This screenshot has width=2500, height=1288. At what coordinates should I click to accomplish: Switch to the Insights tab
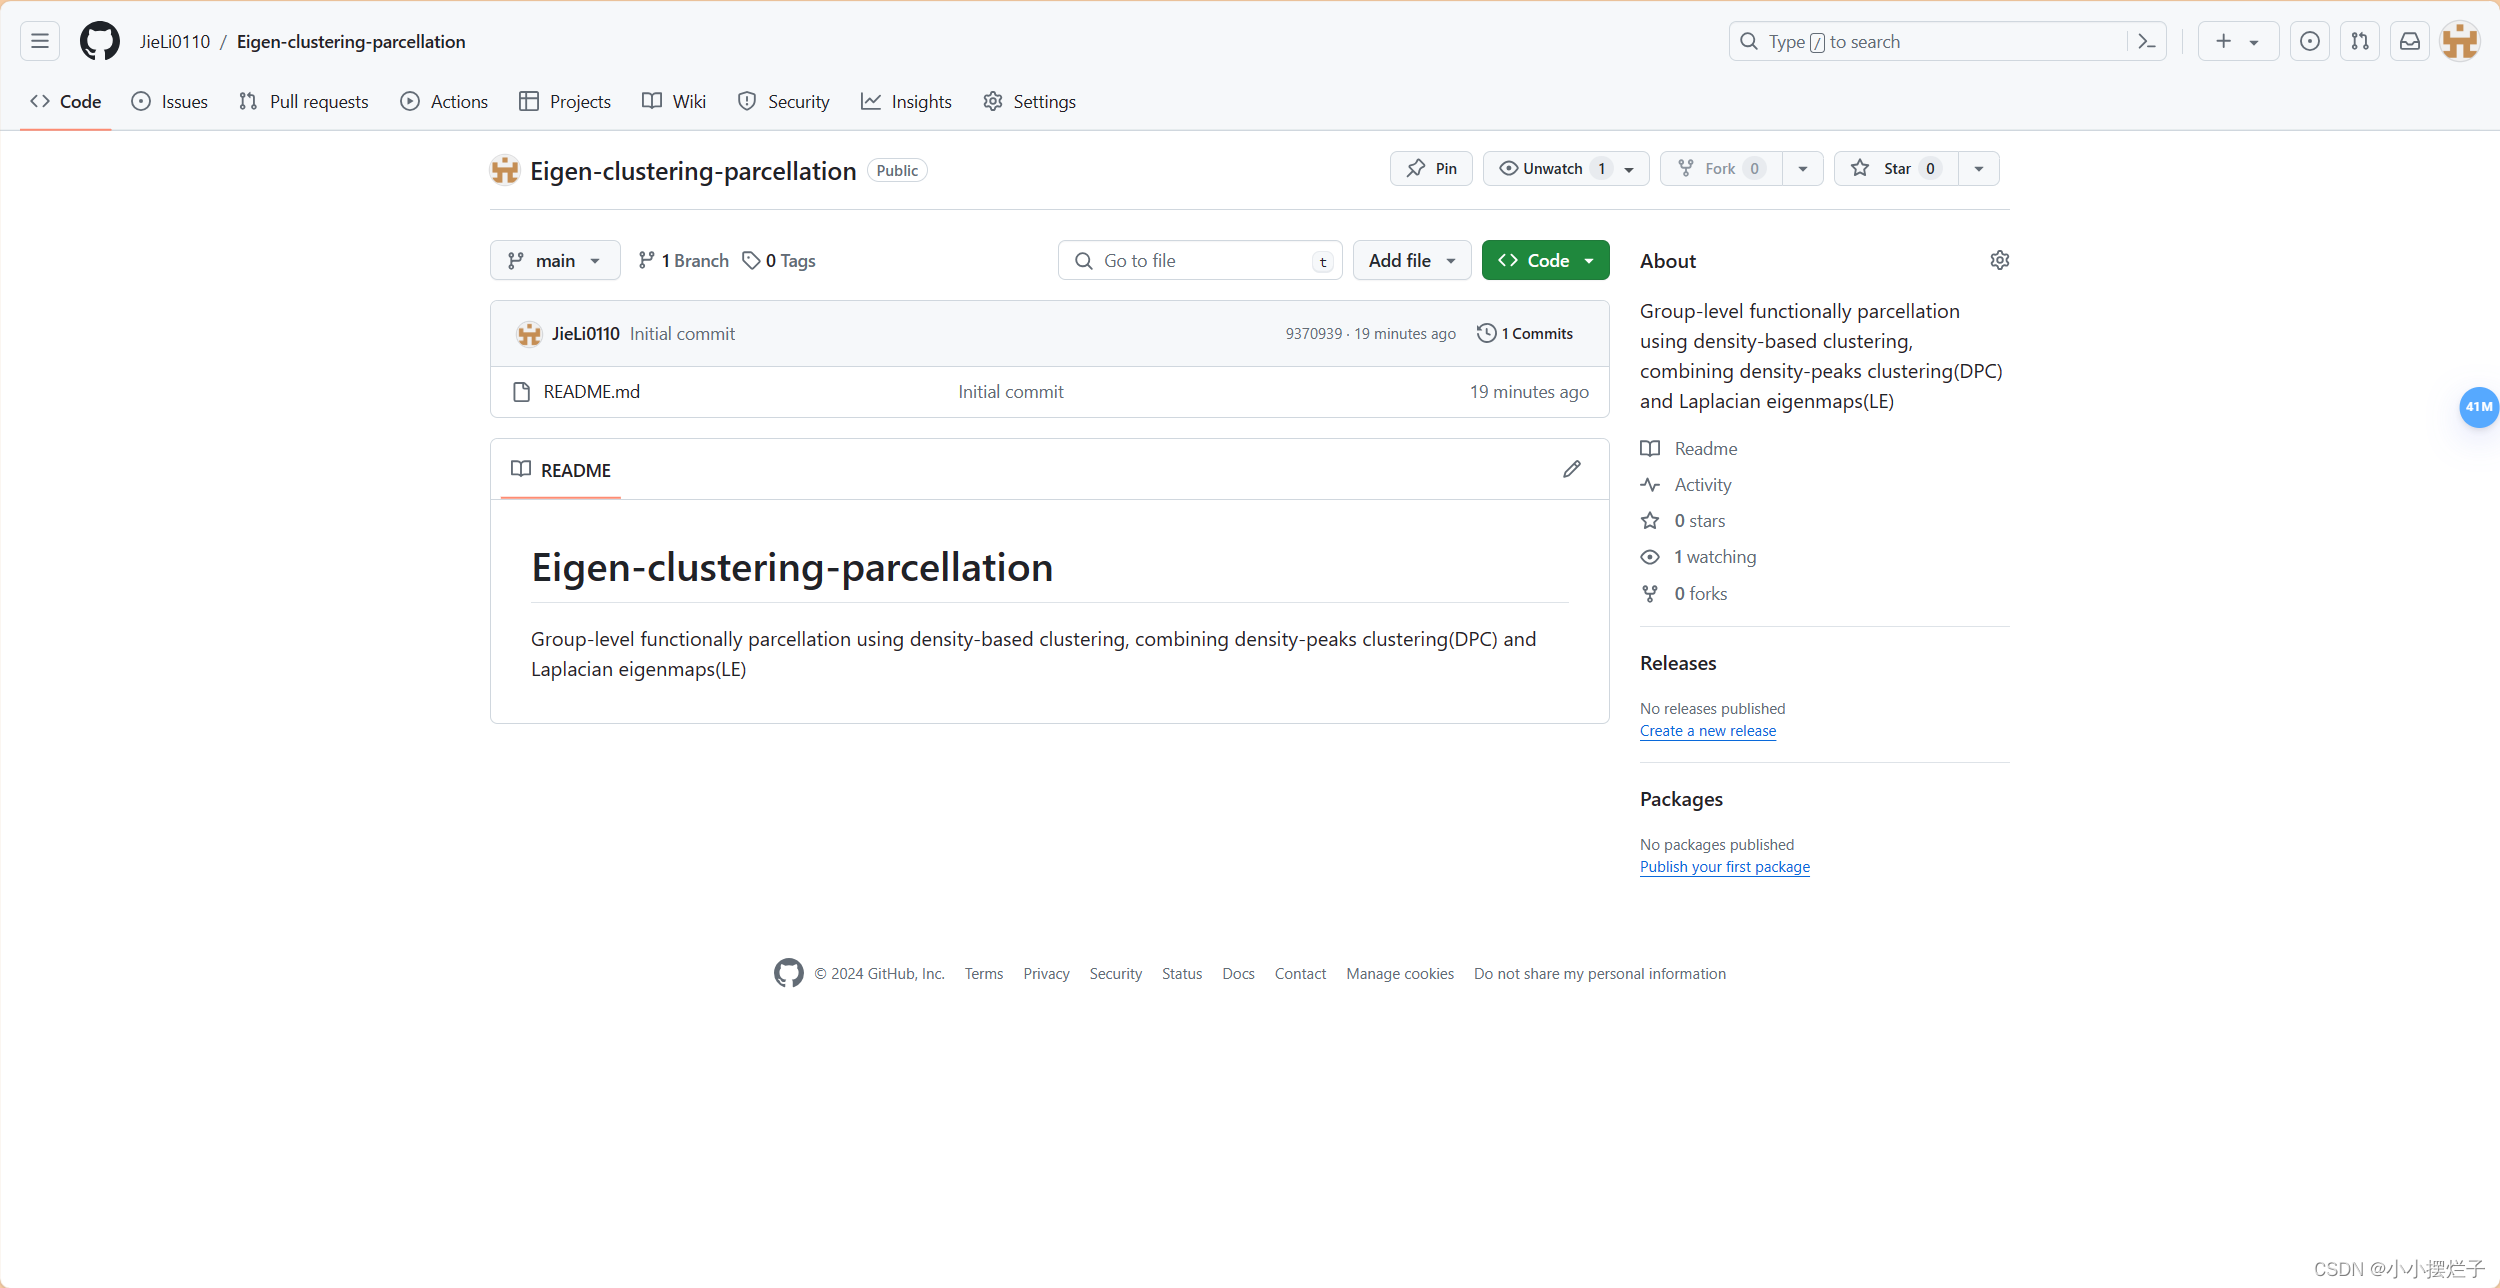(x=906, y=101)
